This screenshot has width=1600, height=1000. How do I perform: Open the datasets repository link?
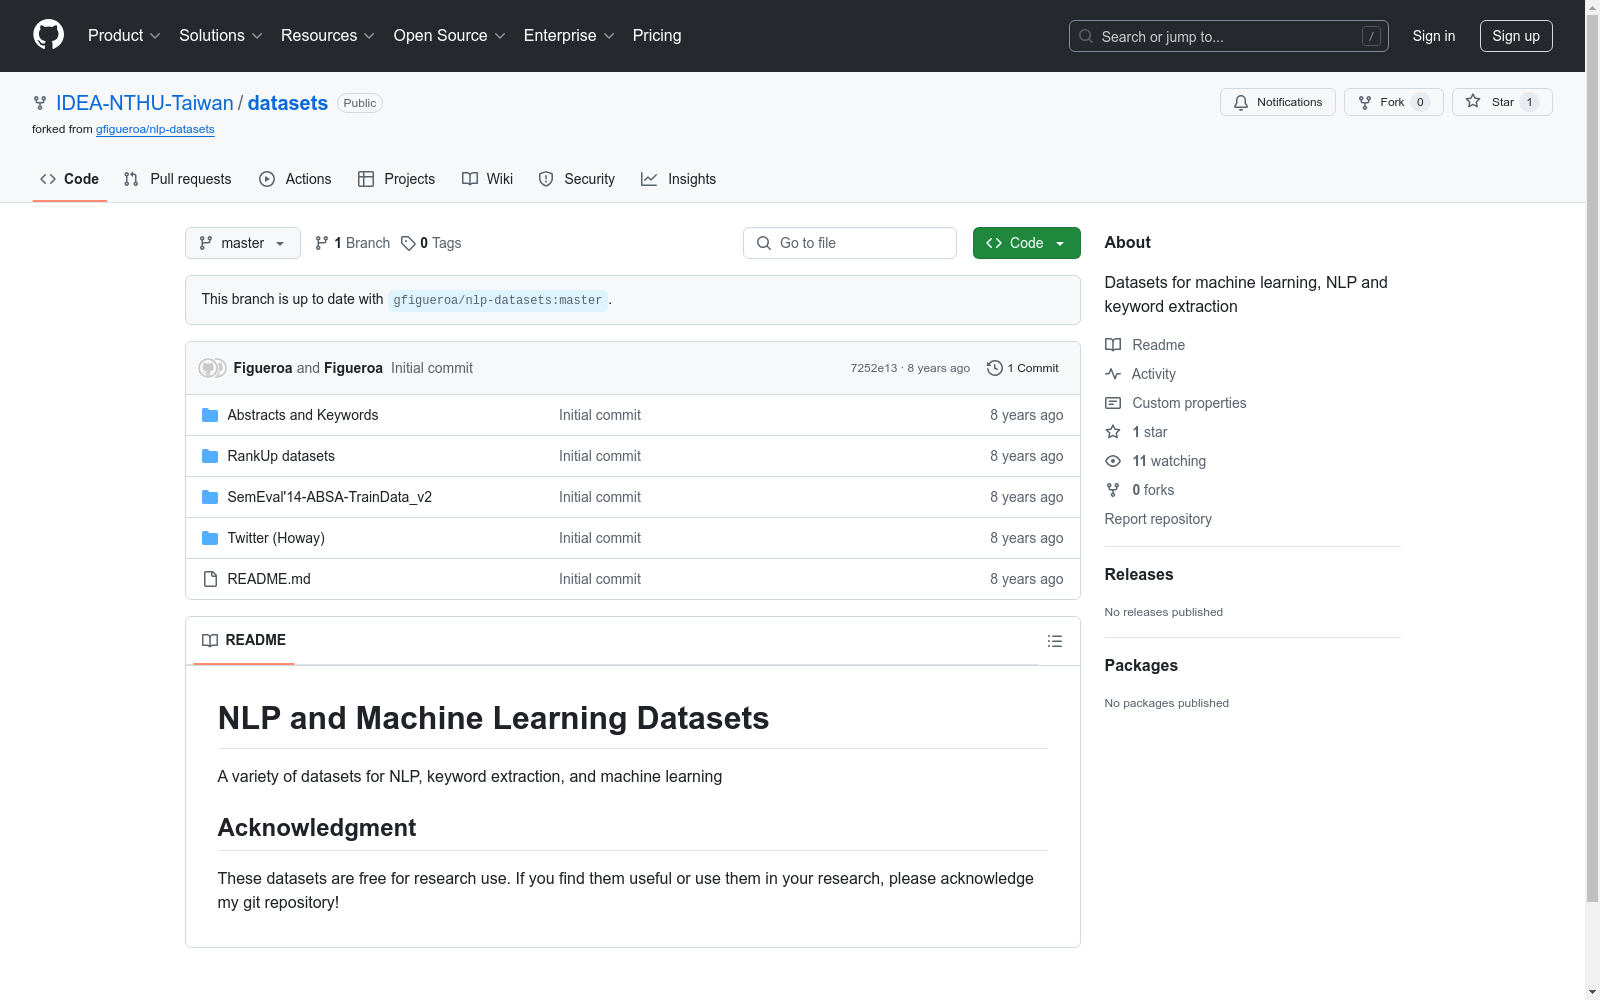coord(288,103)
